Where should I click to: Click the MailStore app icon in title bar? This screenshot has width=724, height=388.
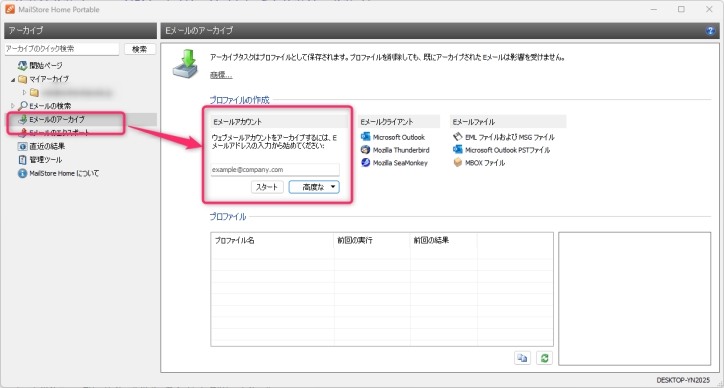coord(10,9)
